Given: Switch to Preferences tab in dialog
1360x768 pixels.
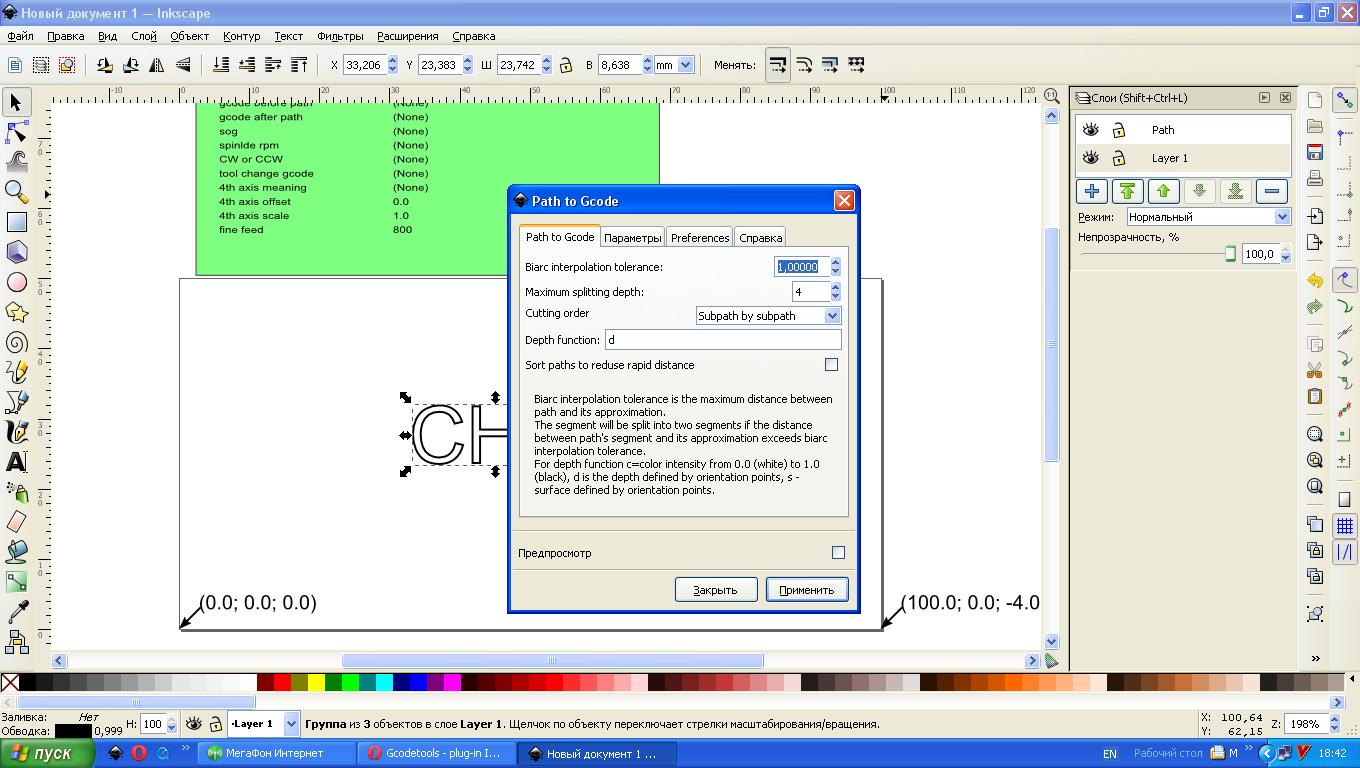Looking at the screenshot, I should point(700,237).
